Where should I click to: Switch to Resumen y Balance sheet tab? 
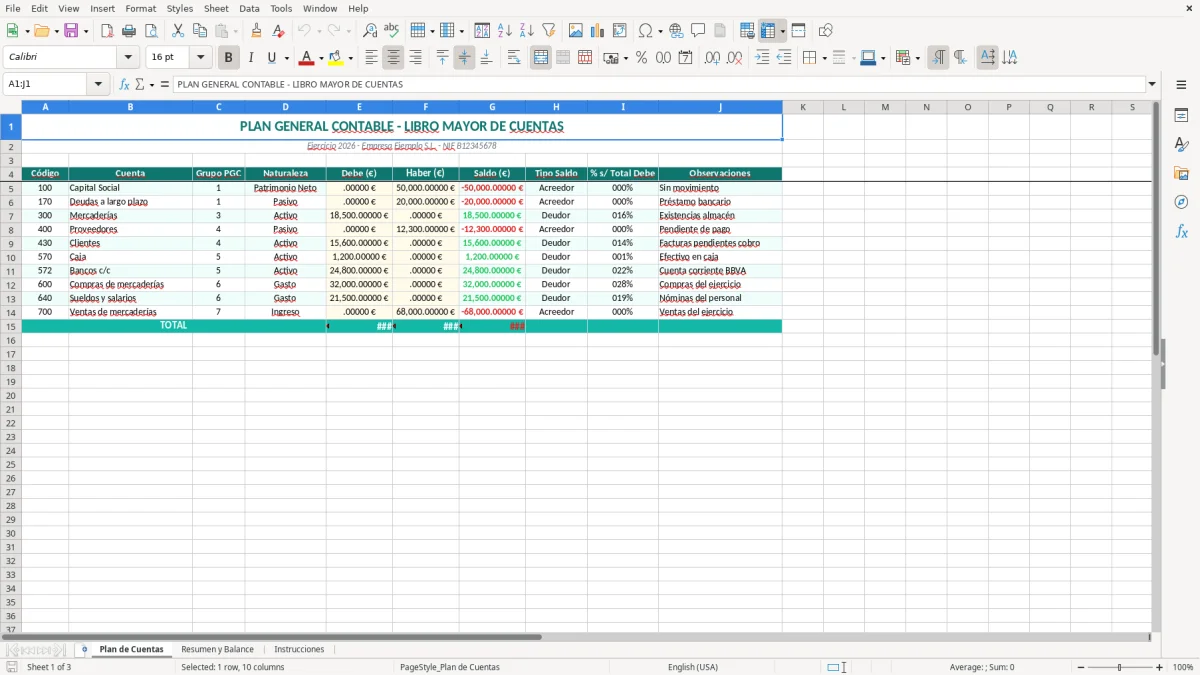217,649
